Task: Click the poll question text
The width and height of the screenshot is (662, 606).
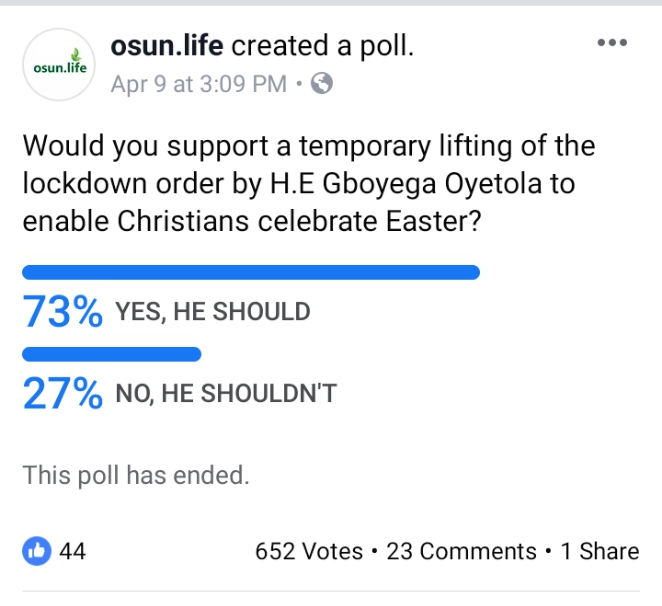Action: [309, 183]
